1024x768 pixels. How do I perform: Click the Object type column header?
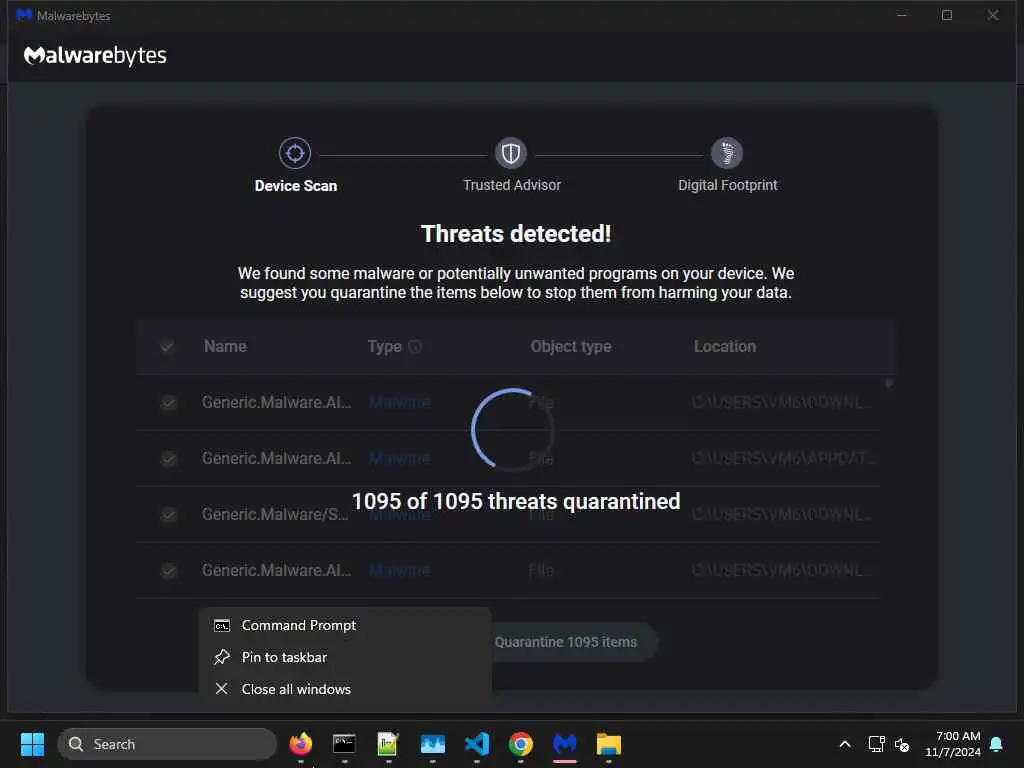tap(571, 347)
